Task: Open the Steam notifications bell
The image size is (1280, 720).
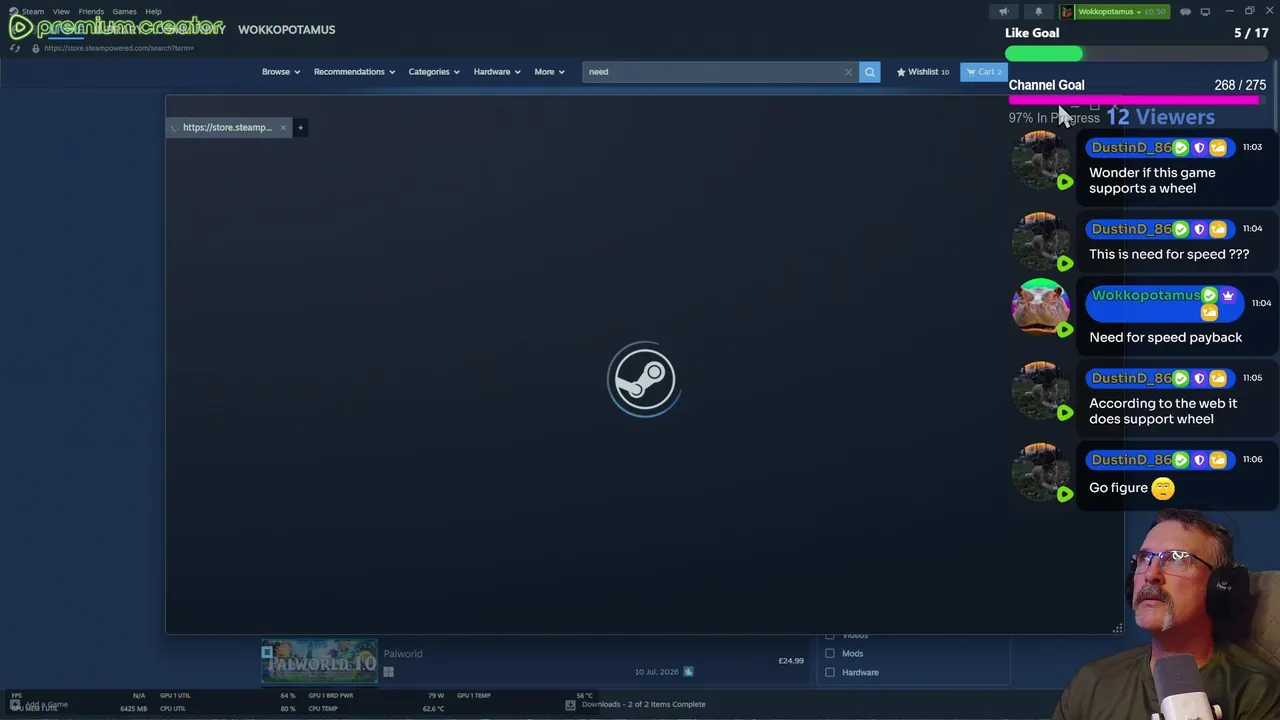Action: 1038,12
